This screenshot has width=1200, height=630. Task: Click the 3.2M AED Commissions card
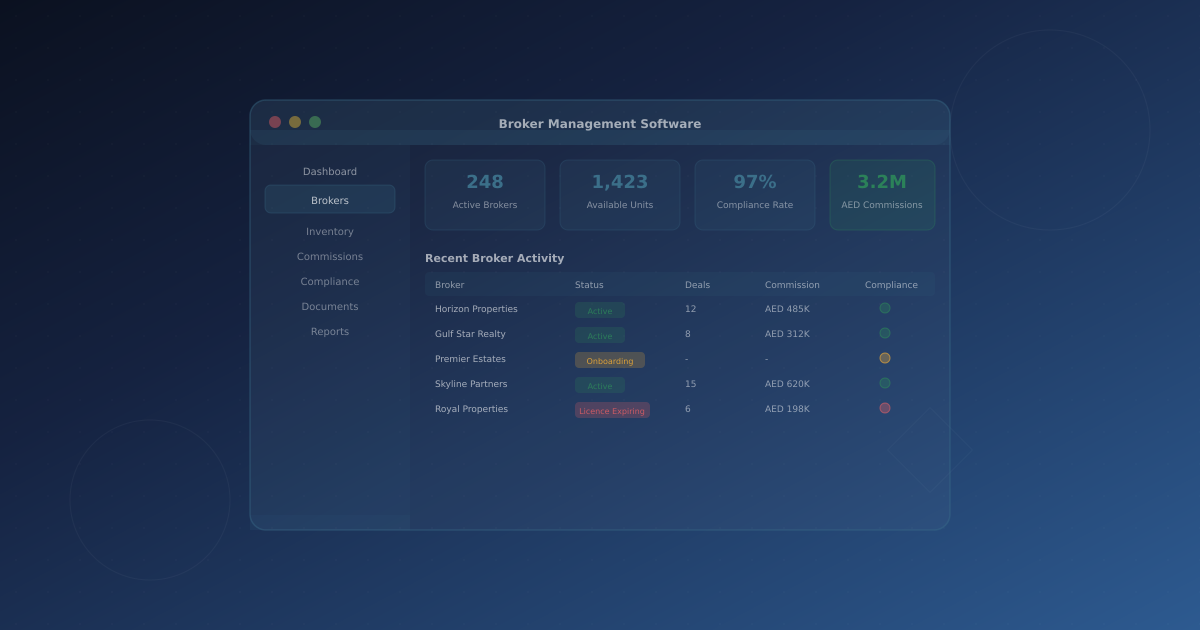click(x=882, y=194)
